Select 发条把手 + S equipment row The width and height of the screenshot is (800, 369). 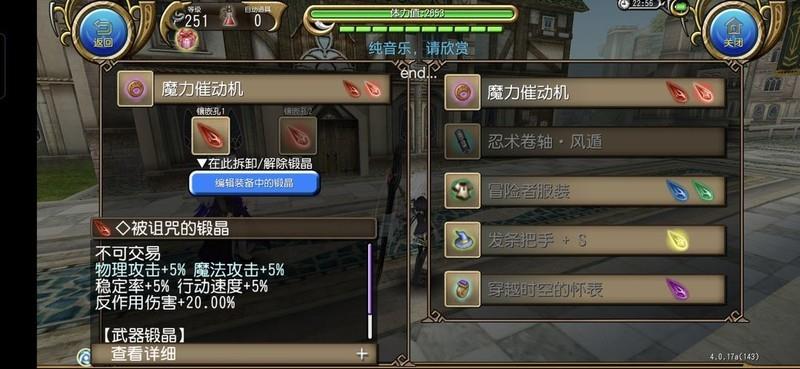[585, 240]
